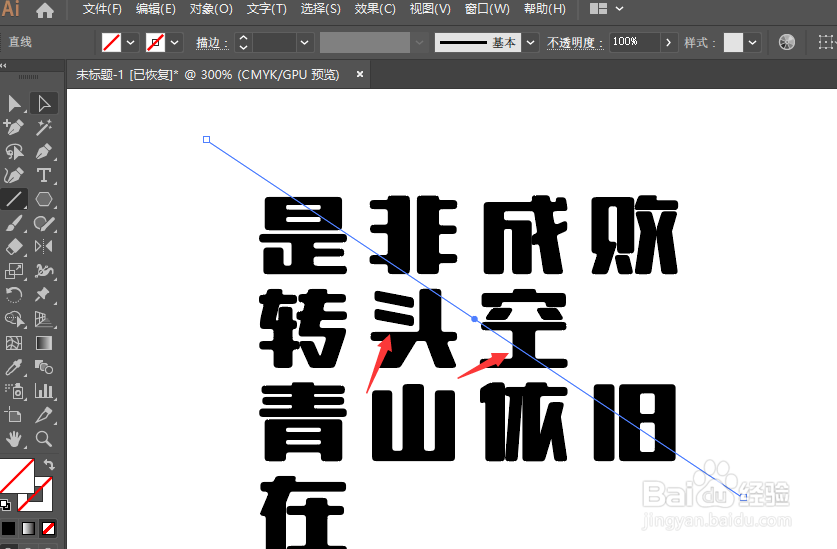This screenshot has width=837, height=549.
Task: Select the Blob Brush tool
Action: (44, 223)
